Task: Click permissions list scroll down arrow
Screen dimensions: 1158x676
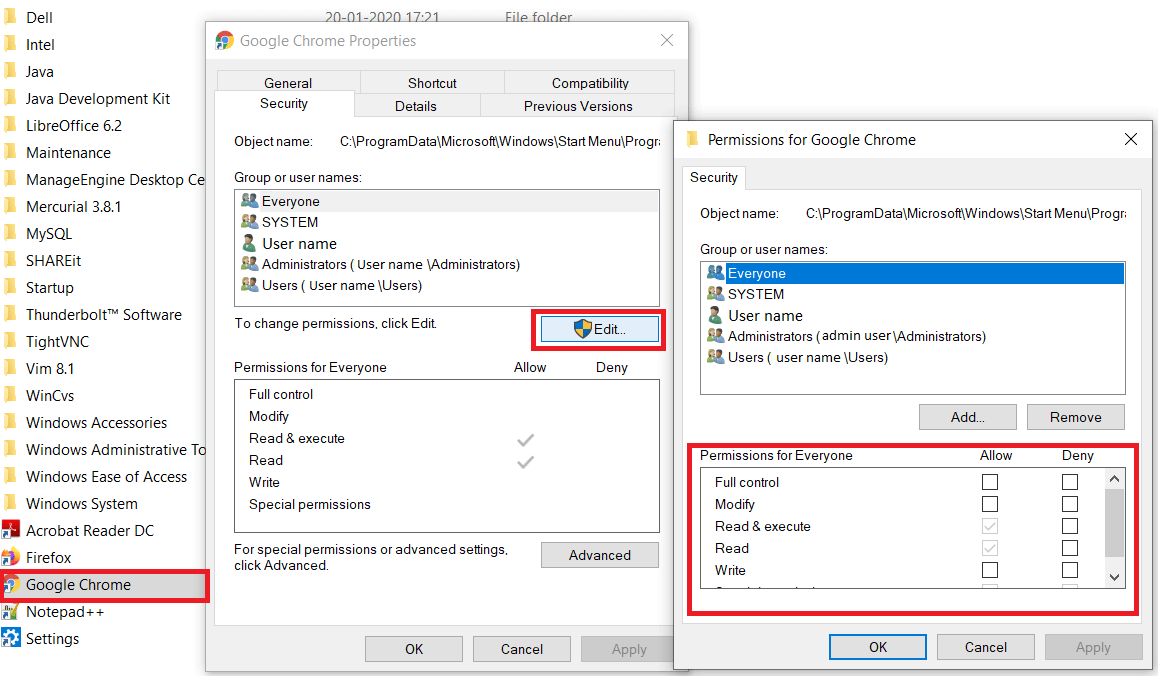Action: (x=1114, y=577)
